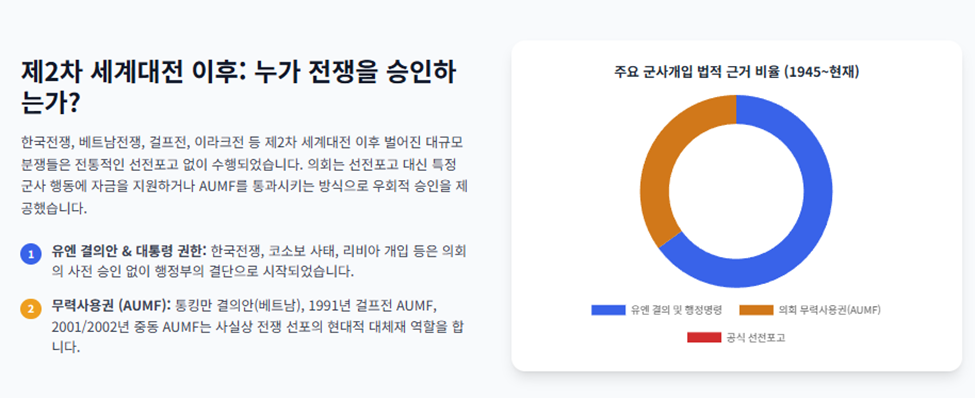This screenshot has width=975, height=398.
Task: Click the 의회 무력사용권(AUMF) legend label
Action: click(x=829, y=310)
